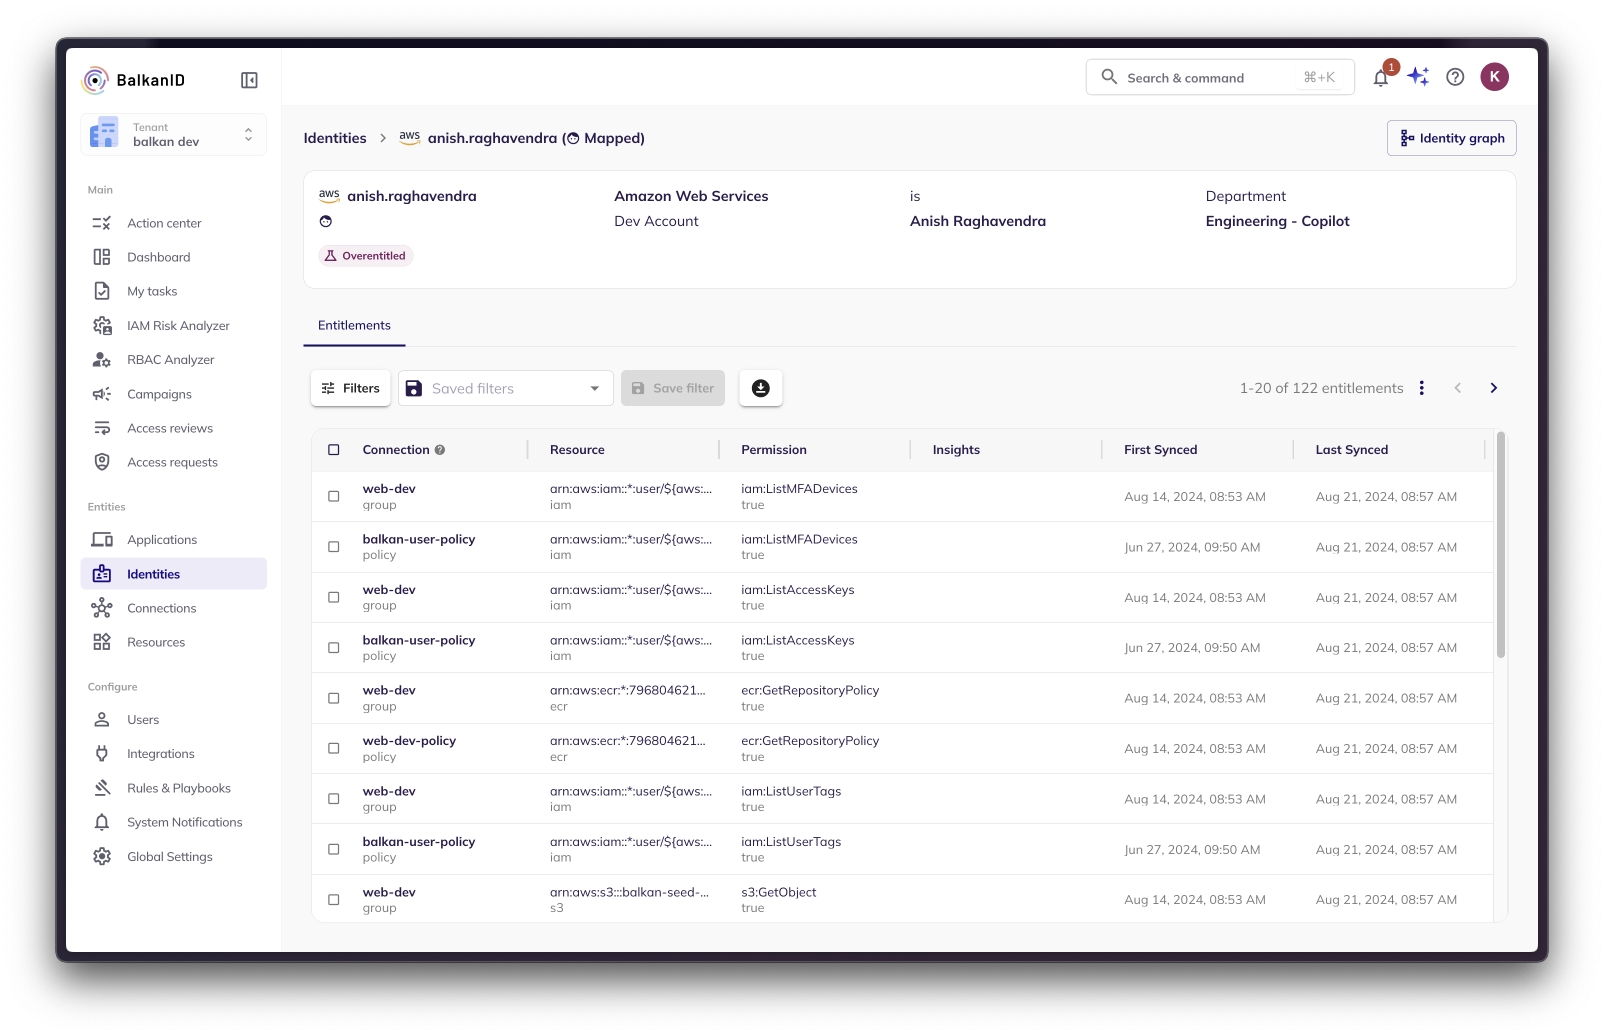
Task: Click the help question mark icon
Action: pyautogui.click(x=1455, y=77)
